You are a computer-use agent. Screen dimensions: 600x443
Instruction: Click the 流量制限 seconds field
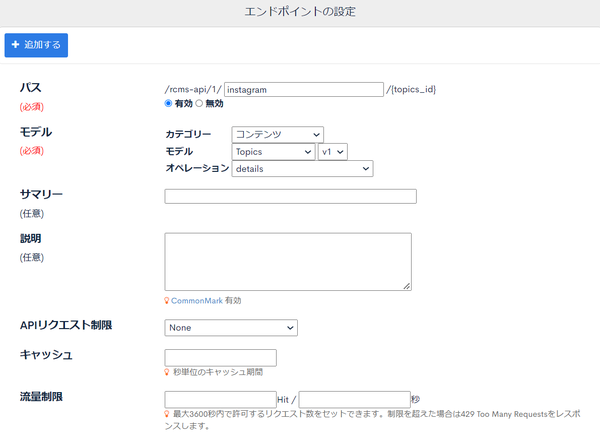355,400
